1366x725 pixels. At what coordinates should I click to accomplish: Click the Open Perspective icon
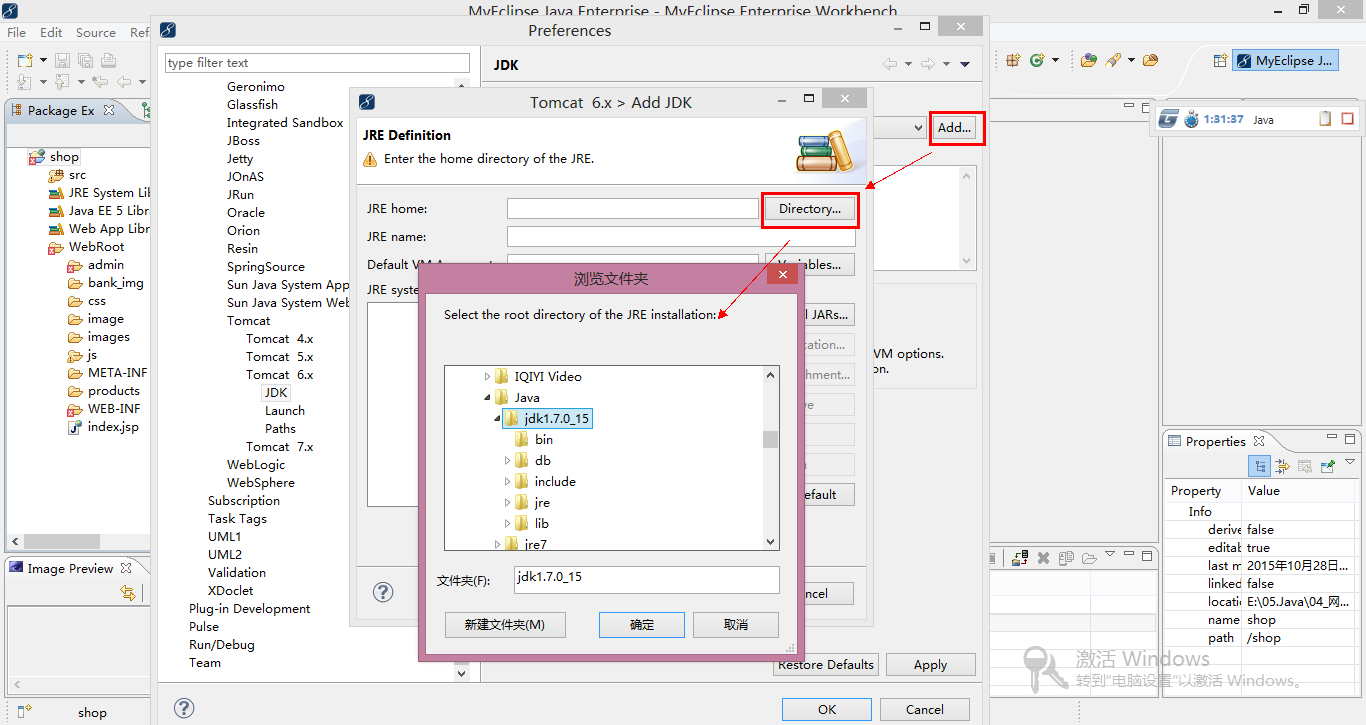[x=1219, y=61]
